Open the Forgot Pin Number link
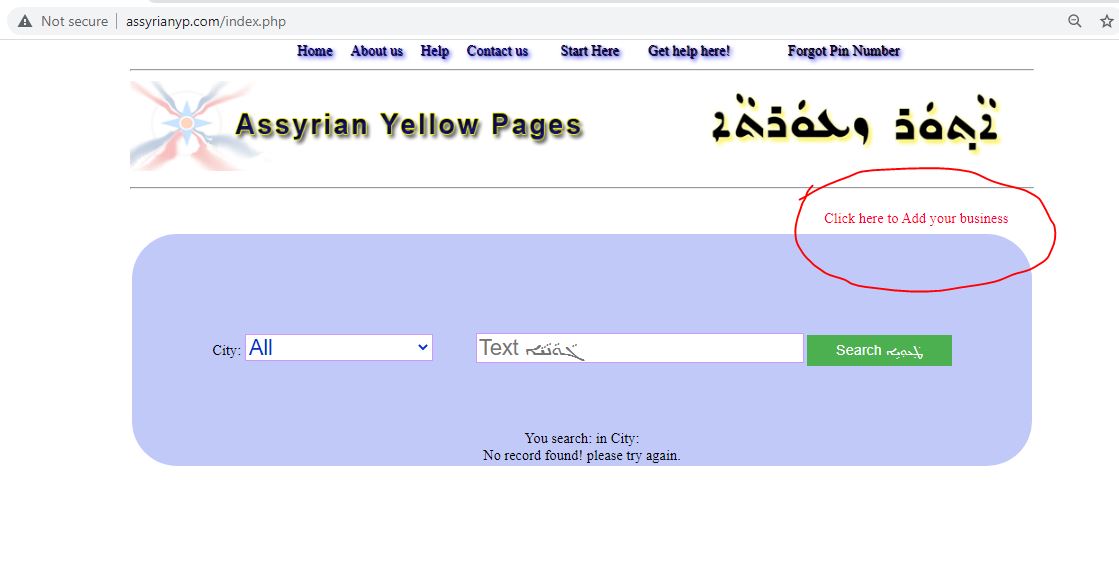This screenshot has height=585, width=1119. point(843,51)
